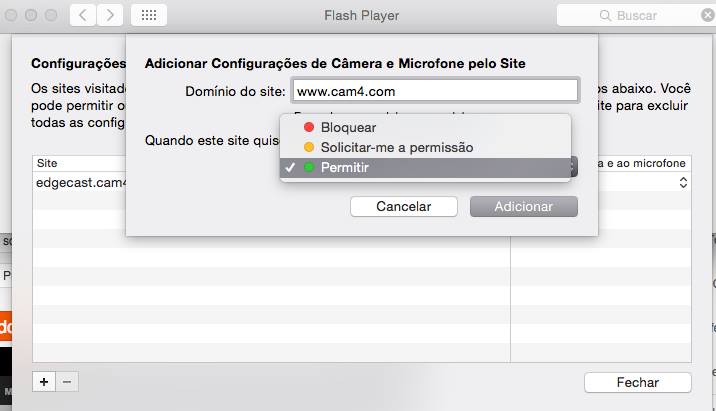Image resolution: width=716 pixels, height=411 pixels.
Task: Minimize the Flash Player window
Action: pyautogui.click(x=29, y=16)
